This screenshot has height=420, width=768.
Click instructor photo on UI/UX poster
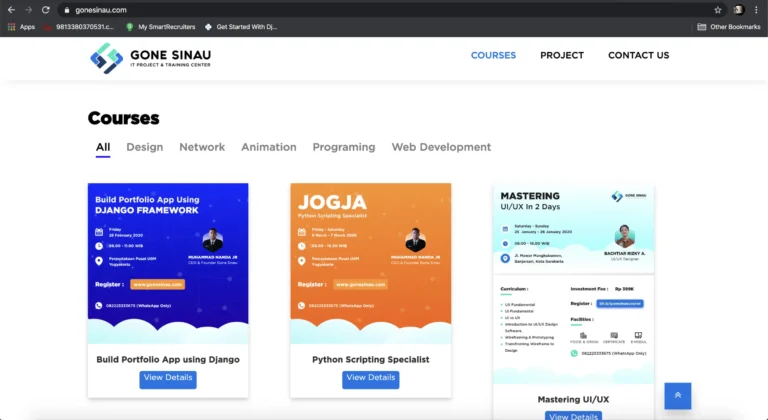click(624, 237)
